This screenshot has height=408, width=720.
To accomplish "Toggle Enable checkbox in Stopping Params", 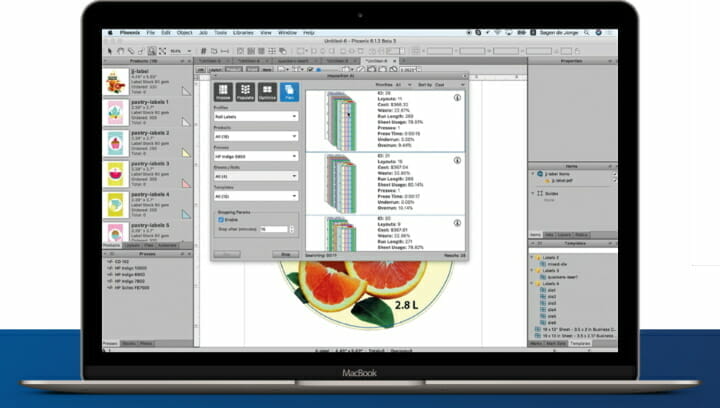I will (x=221, y=220).
